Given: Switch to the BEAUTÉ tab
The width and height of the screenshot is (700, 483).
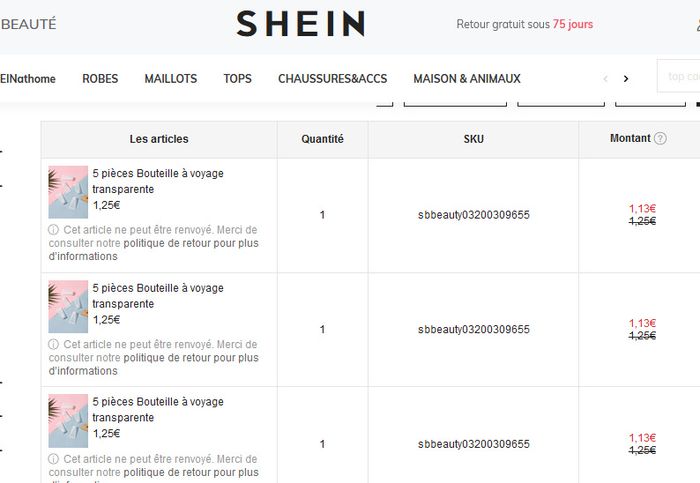Looking at the screenshot, I should pos(29,24).
